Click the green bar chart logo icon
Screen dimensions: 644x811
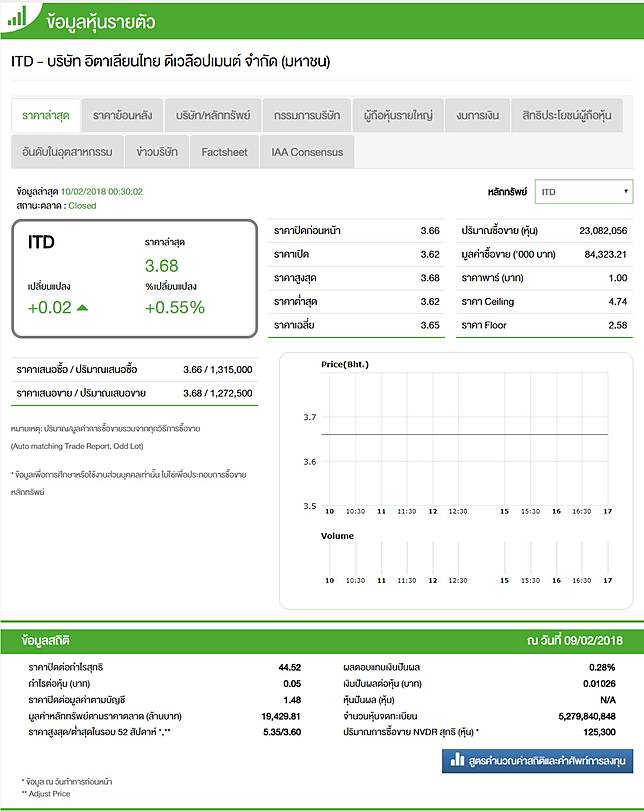coord(17,17)
